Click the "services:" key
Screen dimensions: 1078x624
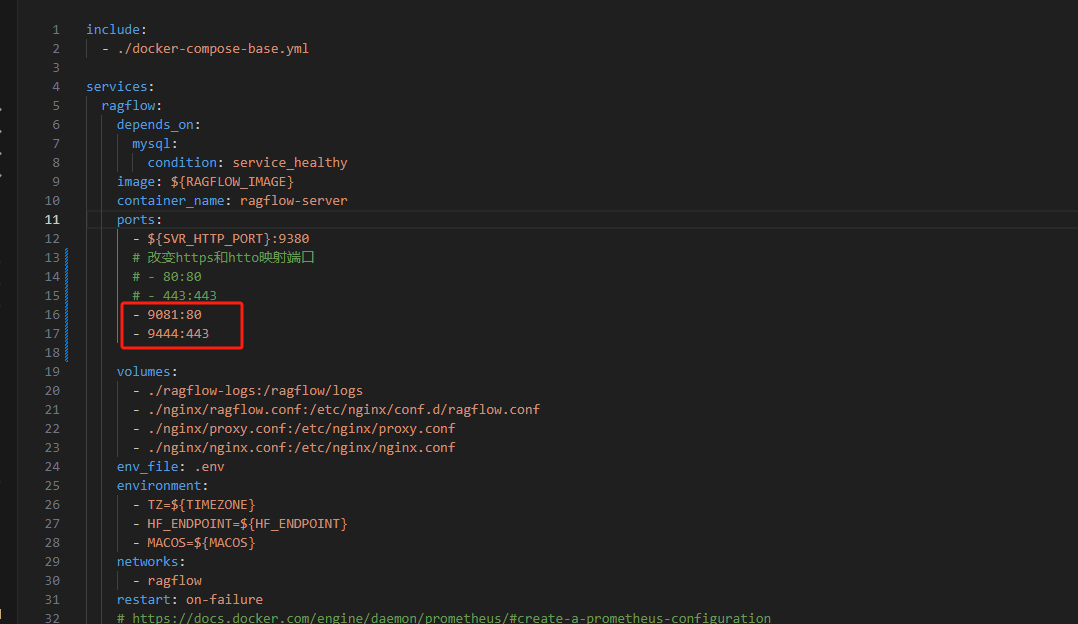pyautogui.click(x=120, y=86)
